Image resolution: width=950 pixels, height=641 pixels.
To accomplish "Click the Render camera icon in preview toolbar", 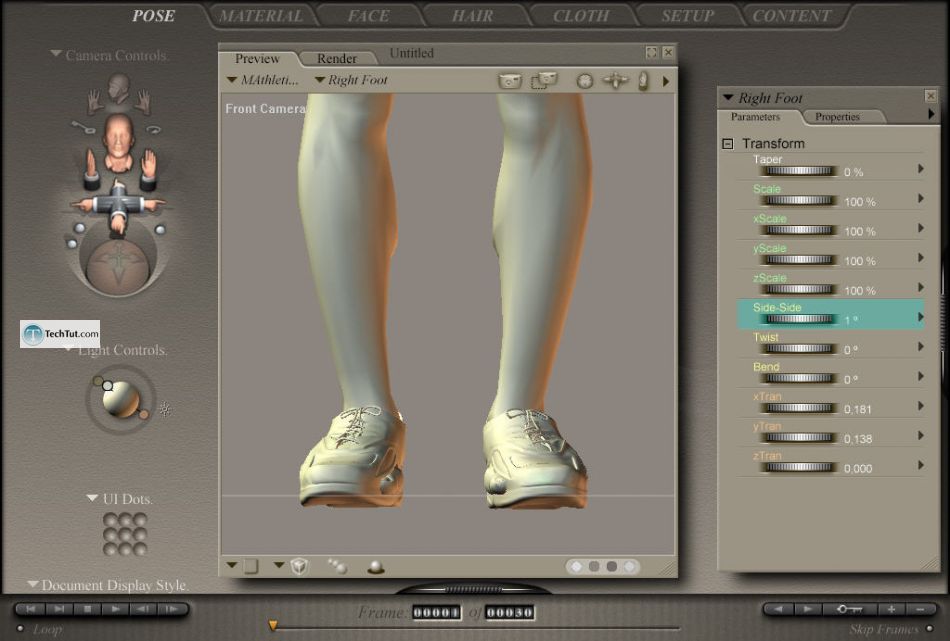I will tap(510, 80).
